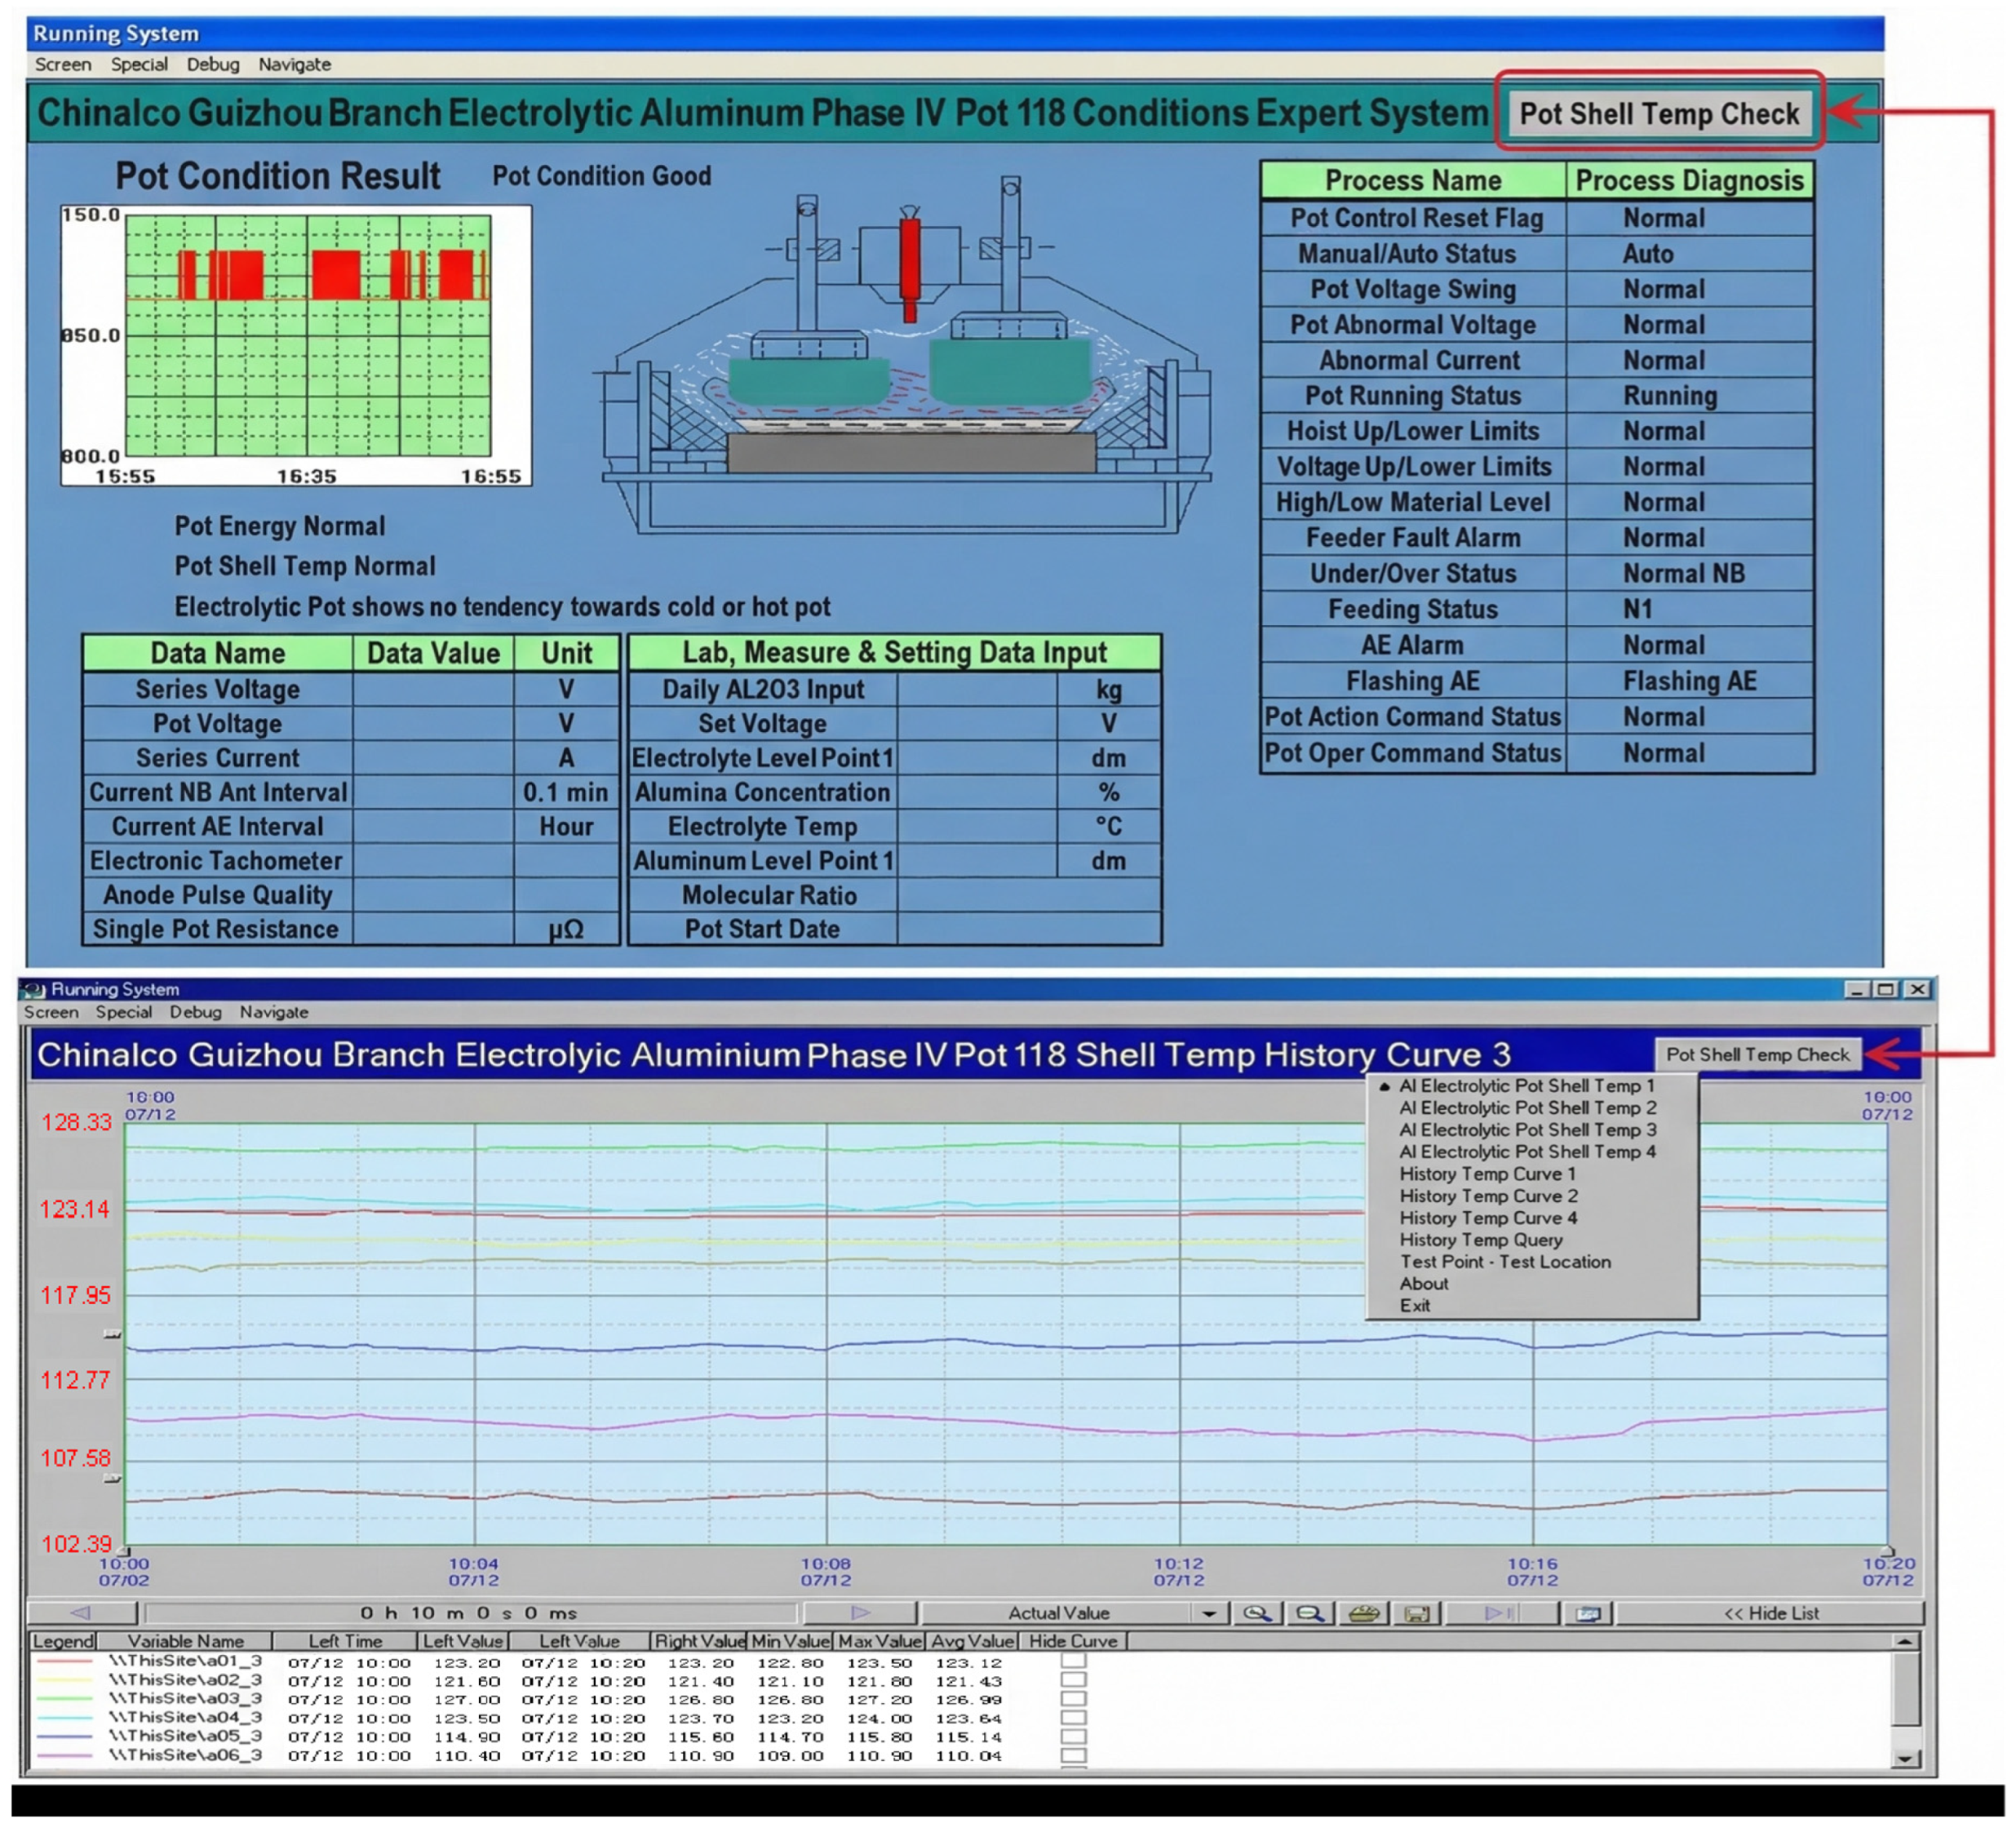Choose History Temp Curve 1
2016x1828 pixels.
pyautogui.click(x=1488, y=1174)
